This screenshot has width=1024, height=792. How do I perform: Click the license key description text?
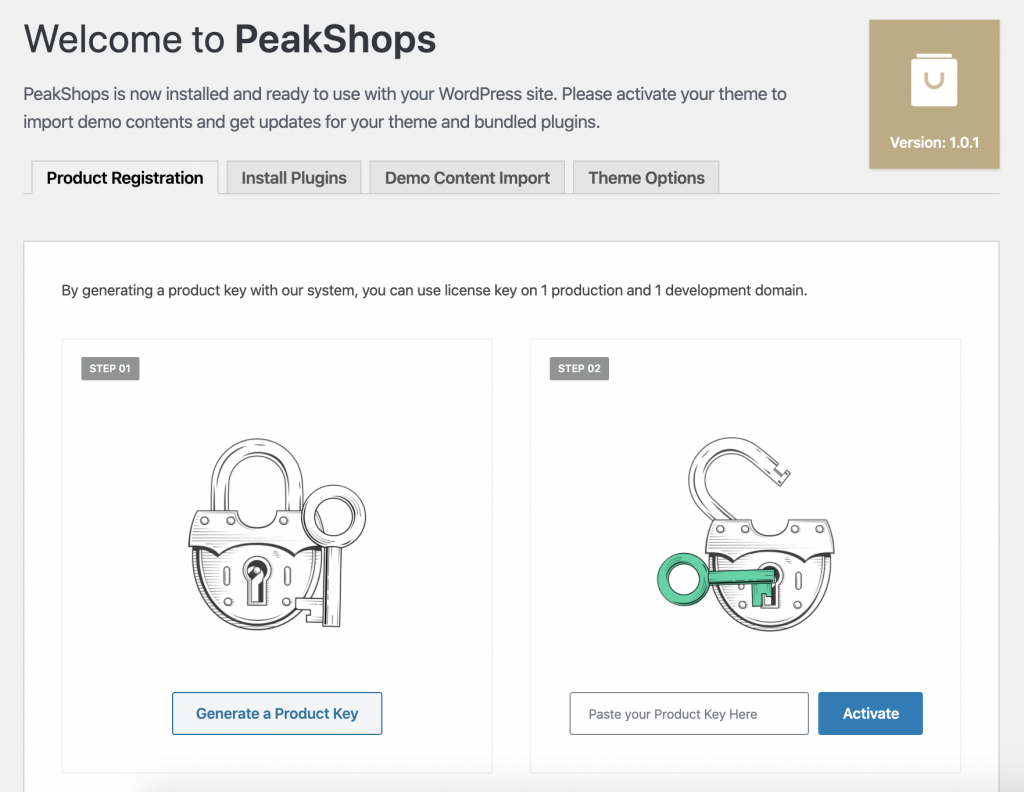(x=434, y=290)
